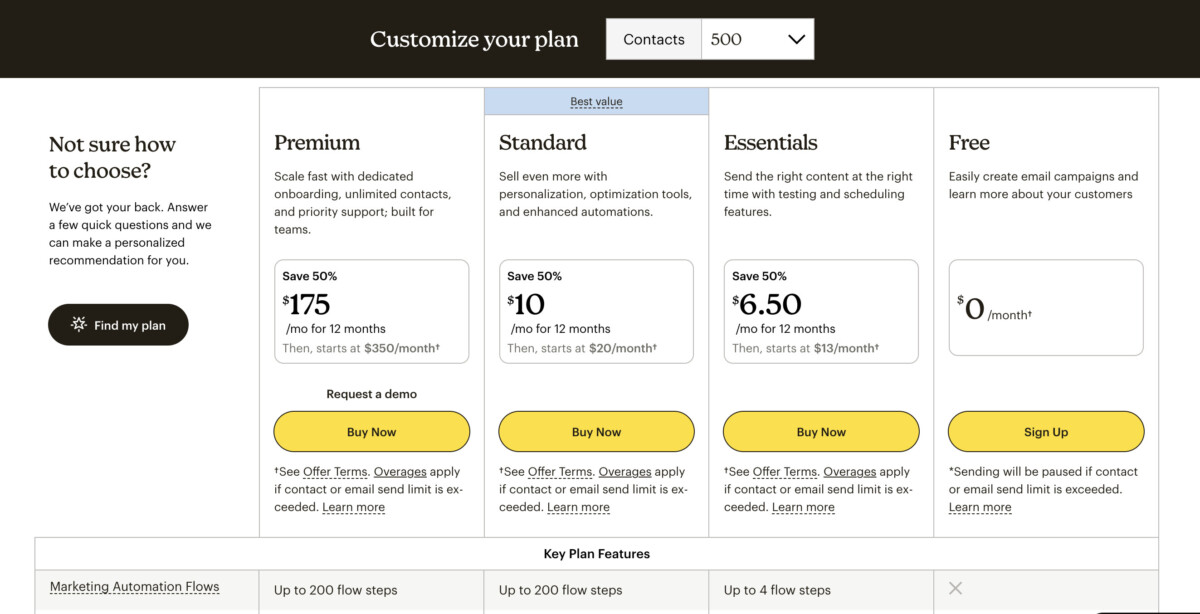Image resolution: width=1200 pixels, height=614 pixels.
Task: Click Request a demo under Premium
Action: tap(371, 394)
